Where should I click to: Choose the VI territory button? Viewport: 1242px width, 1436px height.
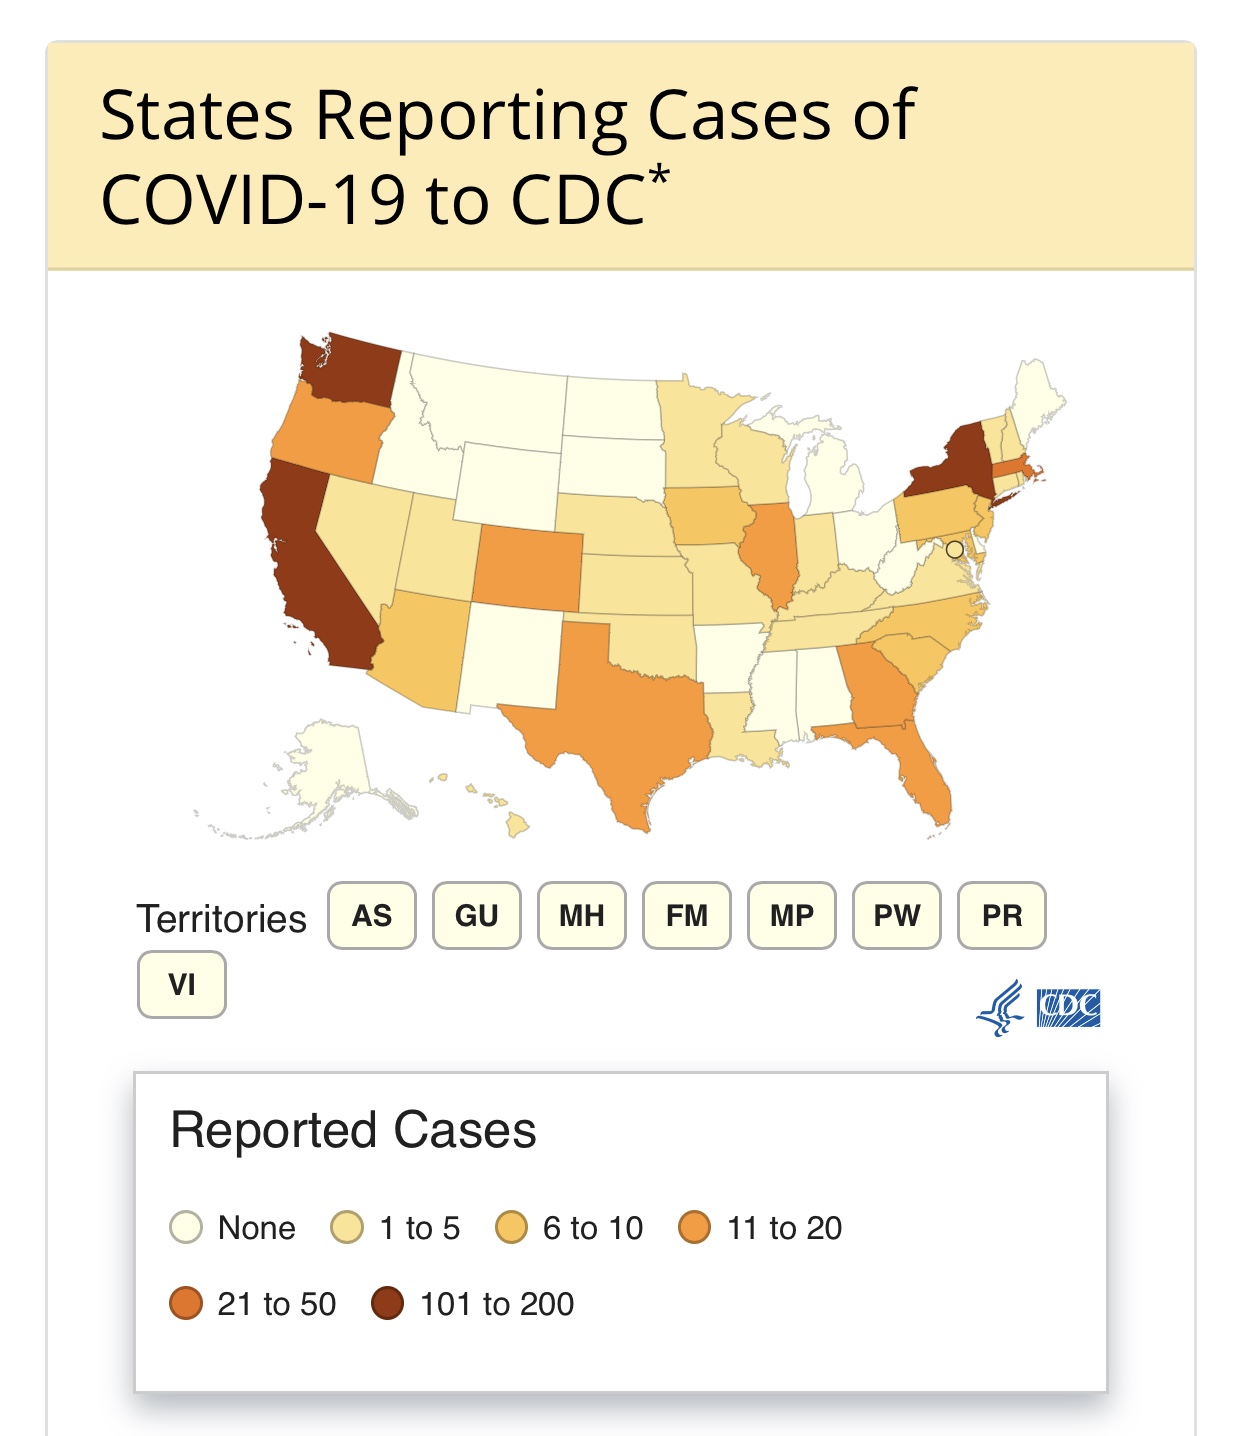point(182,984)
